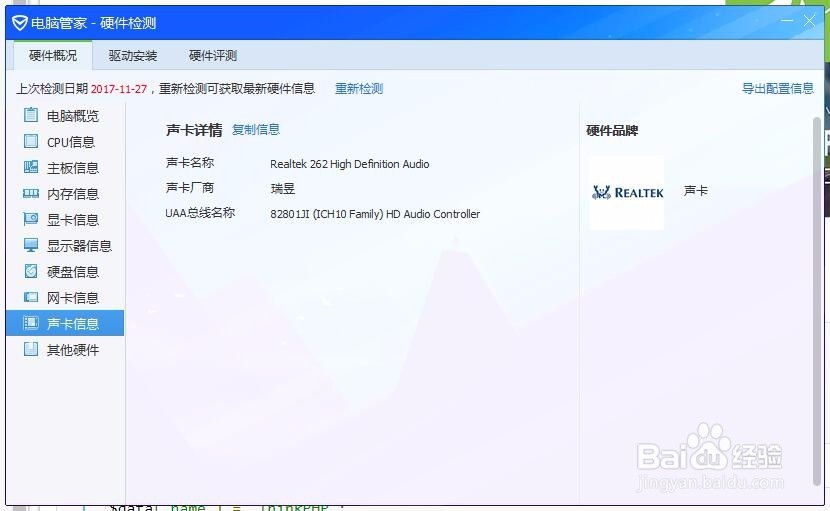The width and height of the screenshot is (830, 511).
Task: Click the Realtek 262 High Definition Audio text
Action: coord(349,164)
